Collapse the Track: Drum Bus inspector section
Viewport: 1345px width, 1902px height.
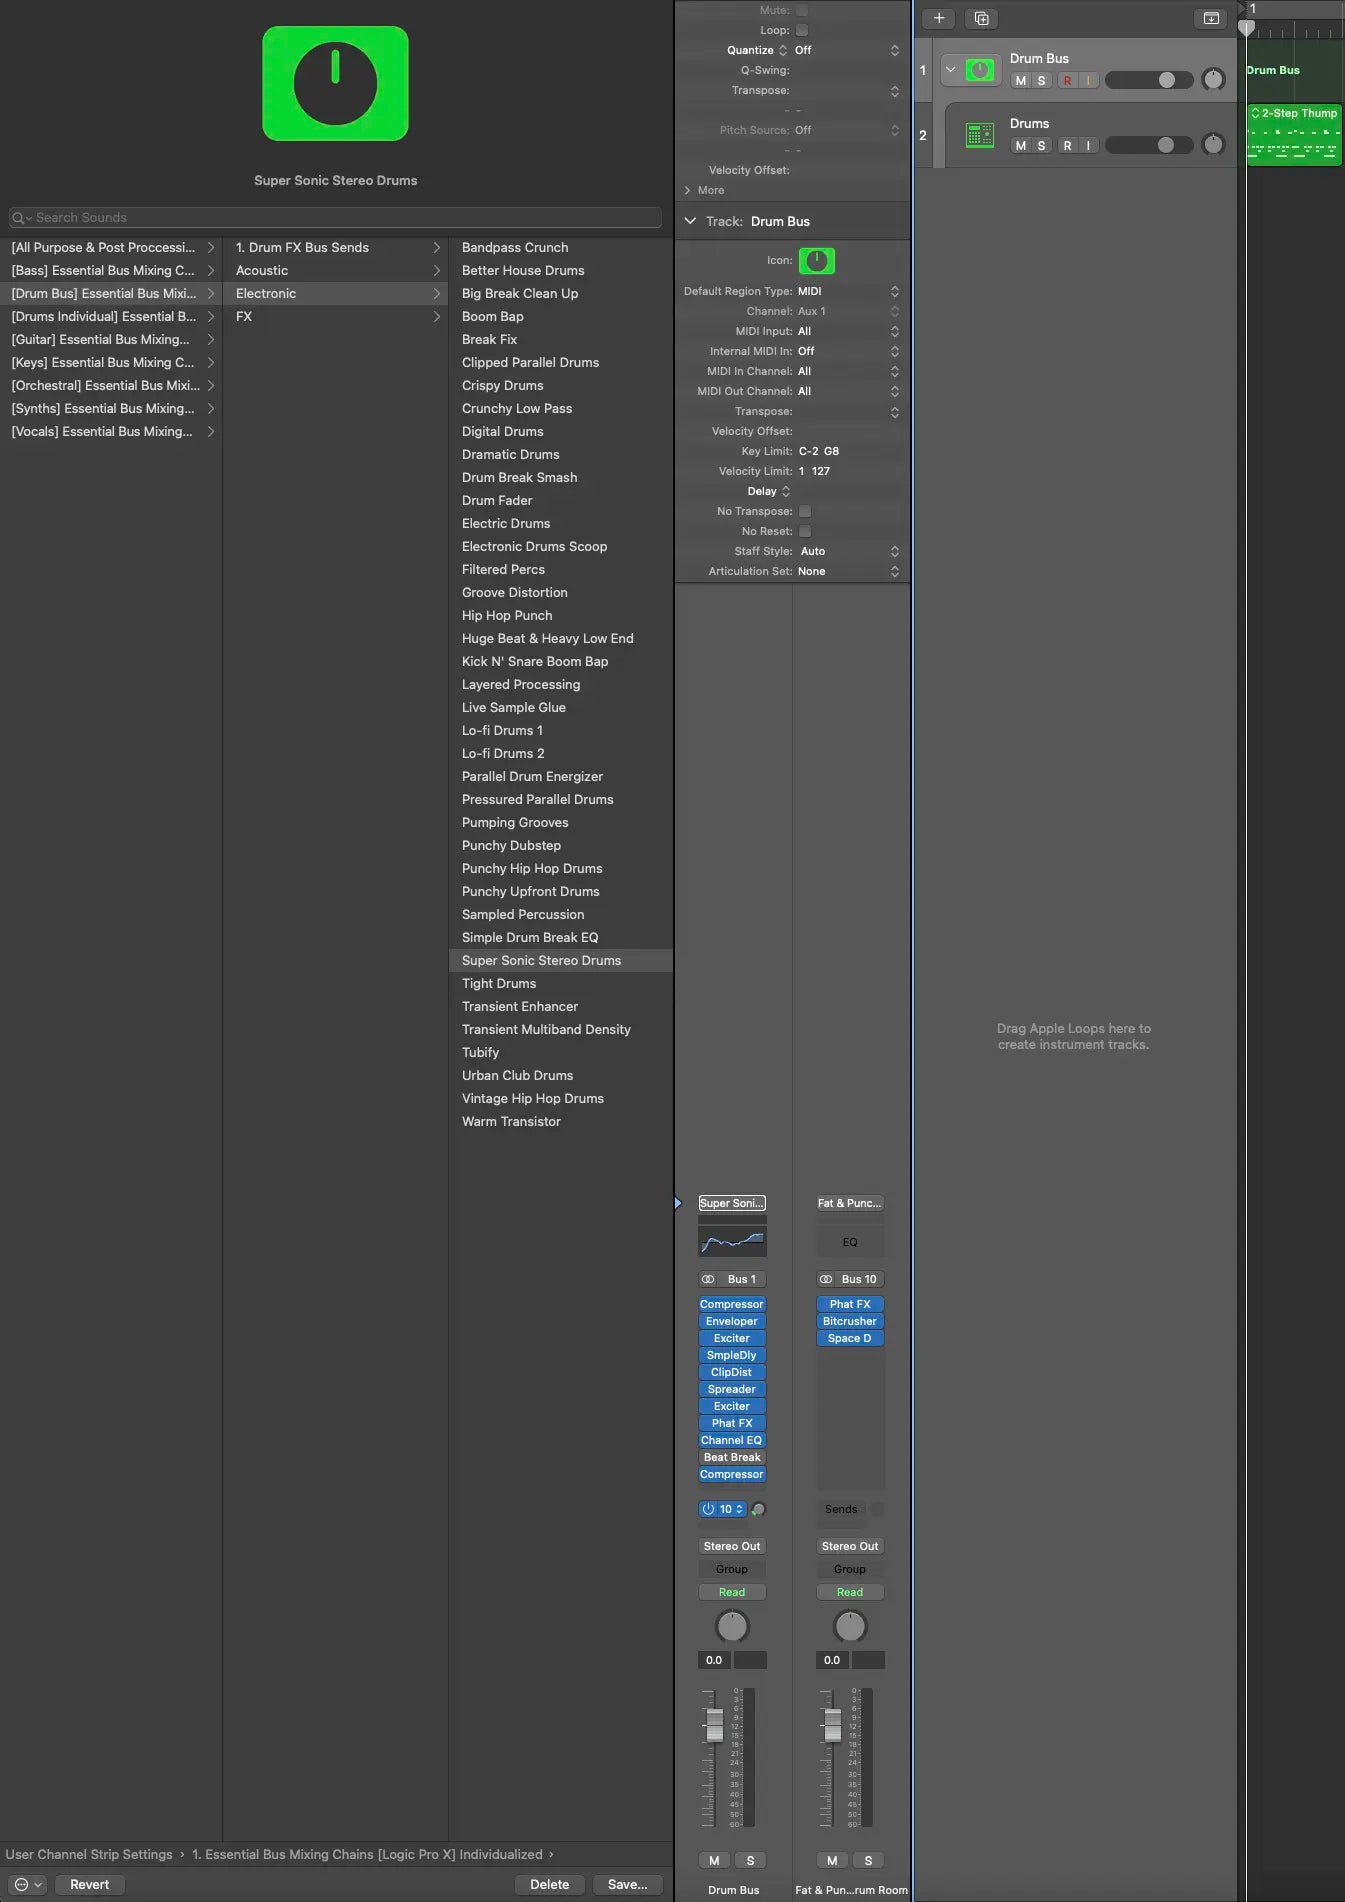pos(690,221)
